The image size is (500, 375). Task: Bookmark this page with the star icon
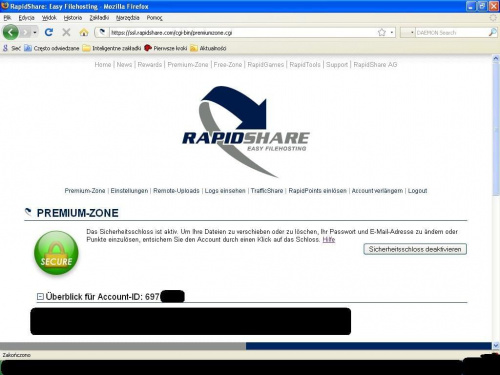[382, 32]
